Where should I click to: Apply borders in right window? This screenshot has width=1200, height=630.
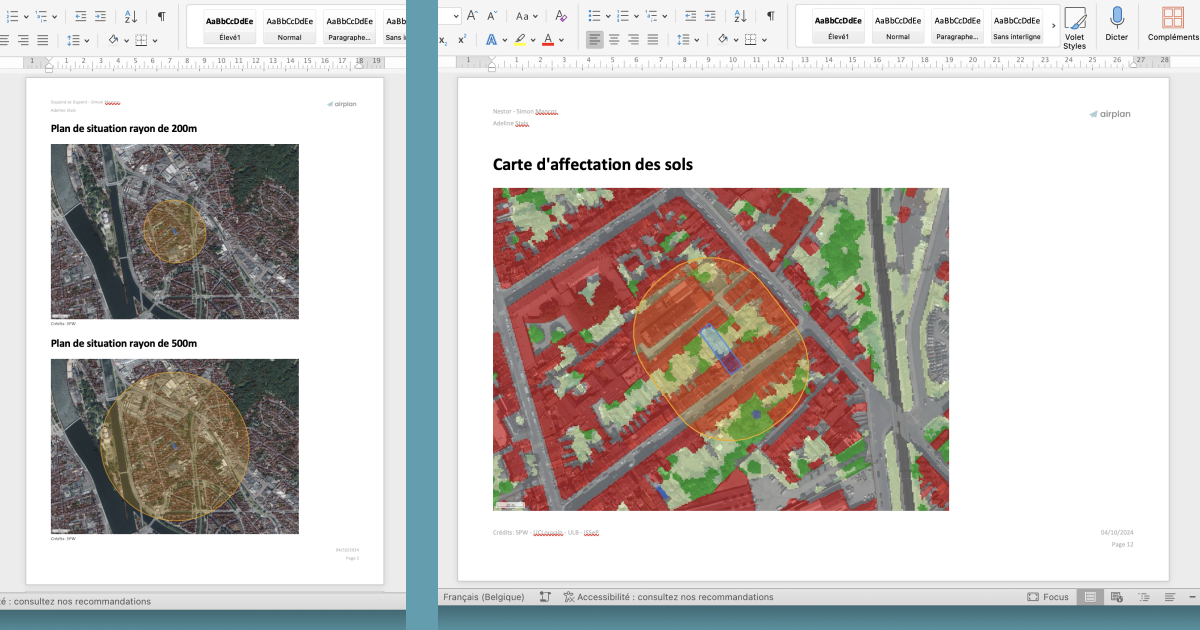click(x=750, y=39)
